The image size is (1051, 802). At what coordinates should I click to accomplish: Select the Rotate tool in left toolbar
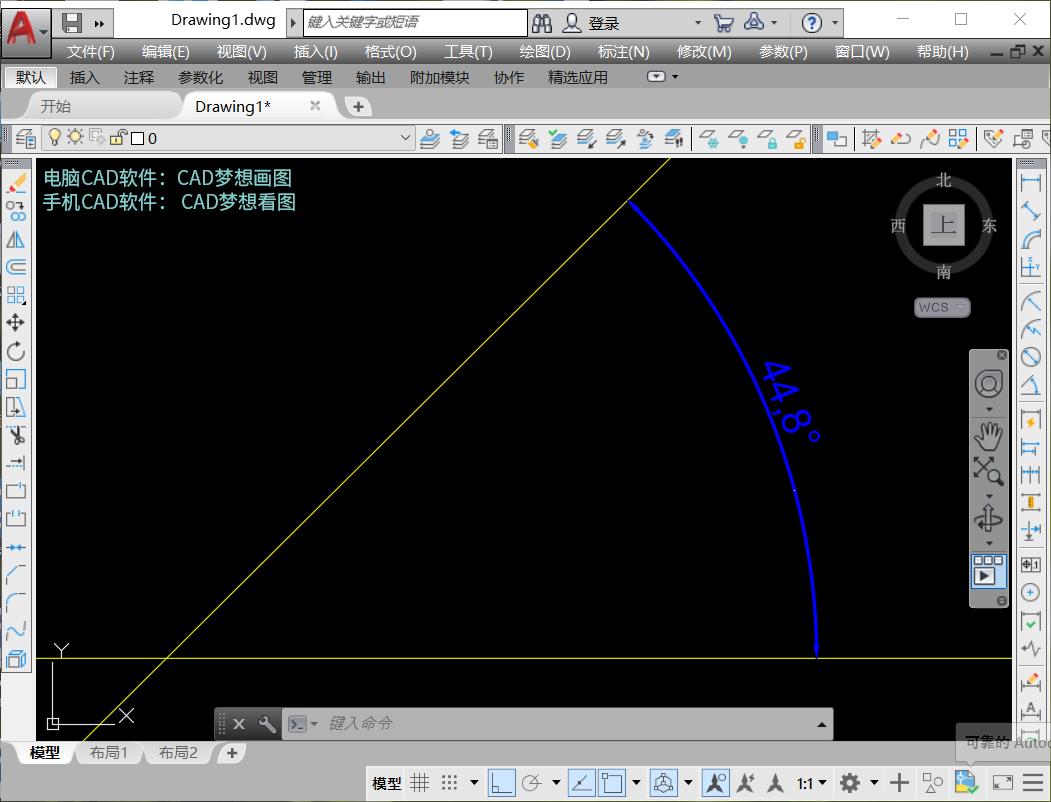(x=16, y=351)
